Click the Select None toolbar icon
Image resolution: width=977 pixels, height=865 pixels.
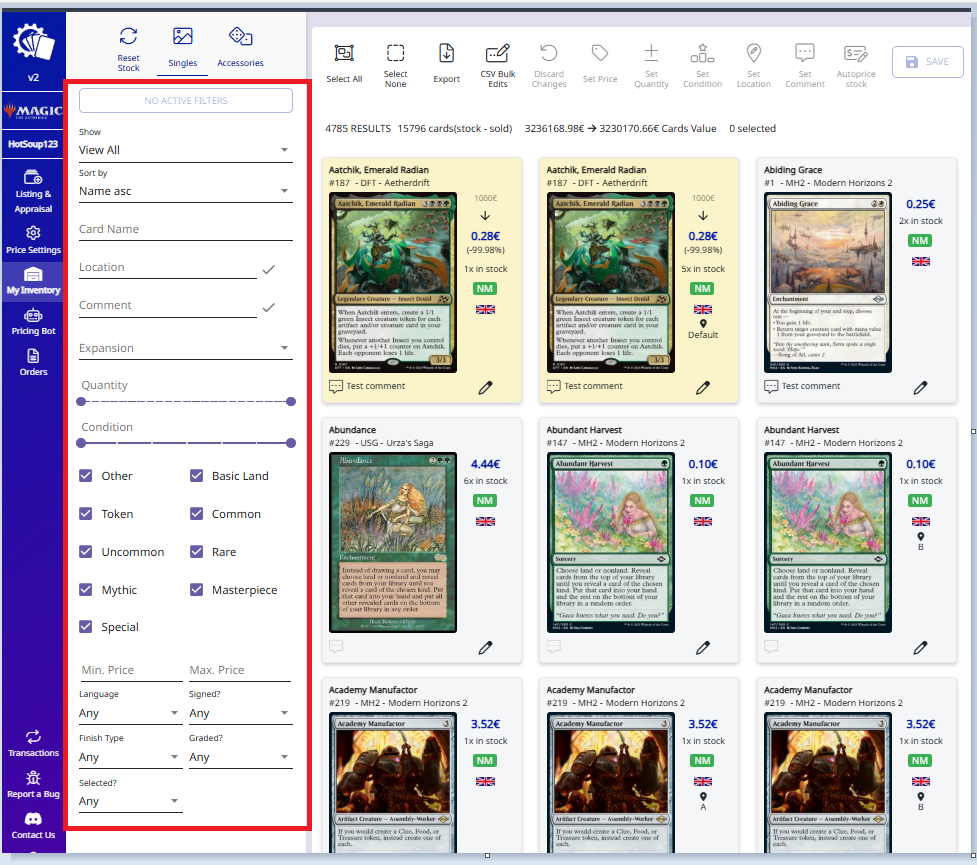[396, 53]
